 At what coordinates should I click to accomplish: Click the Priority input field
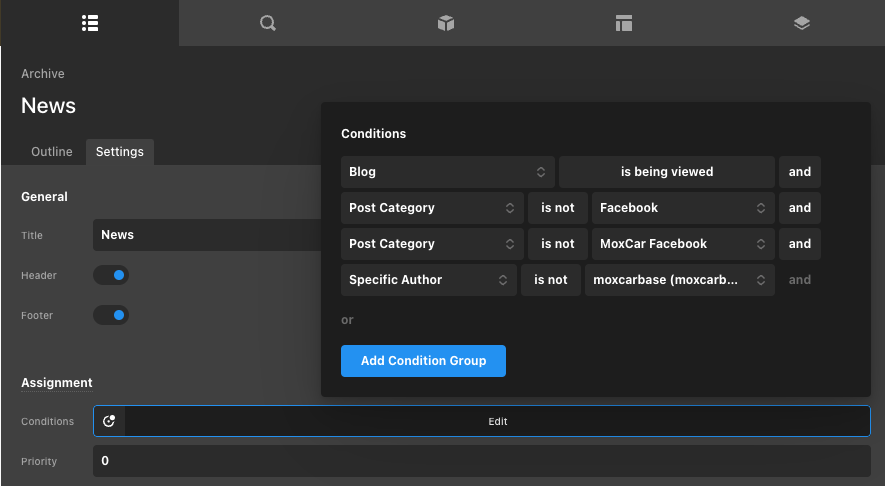(x=481, y=461)
